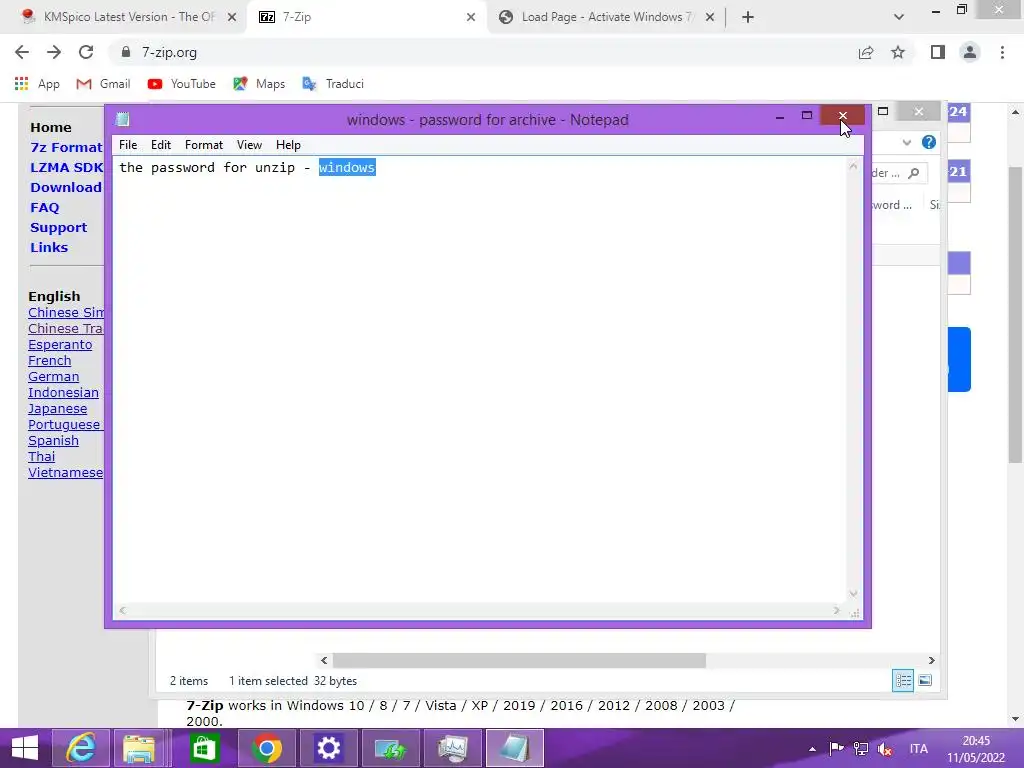Go forward in Chrome history

pyautogui.click(x=54, y=52)
